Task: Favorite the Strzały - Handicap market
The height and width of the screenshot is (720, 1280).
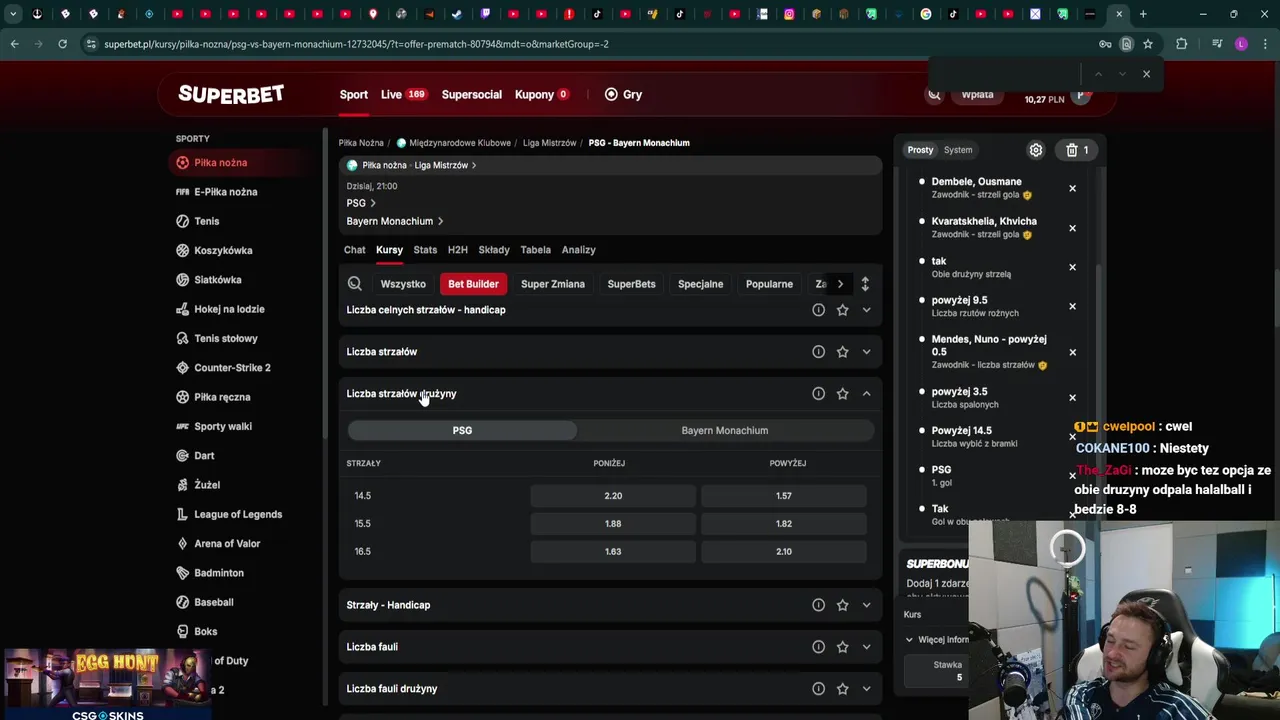Action: point(842,605)
